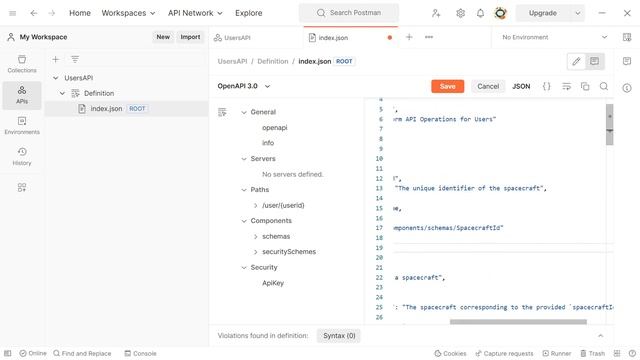Switch to edit mode pencil icon

576,62
